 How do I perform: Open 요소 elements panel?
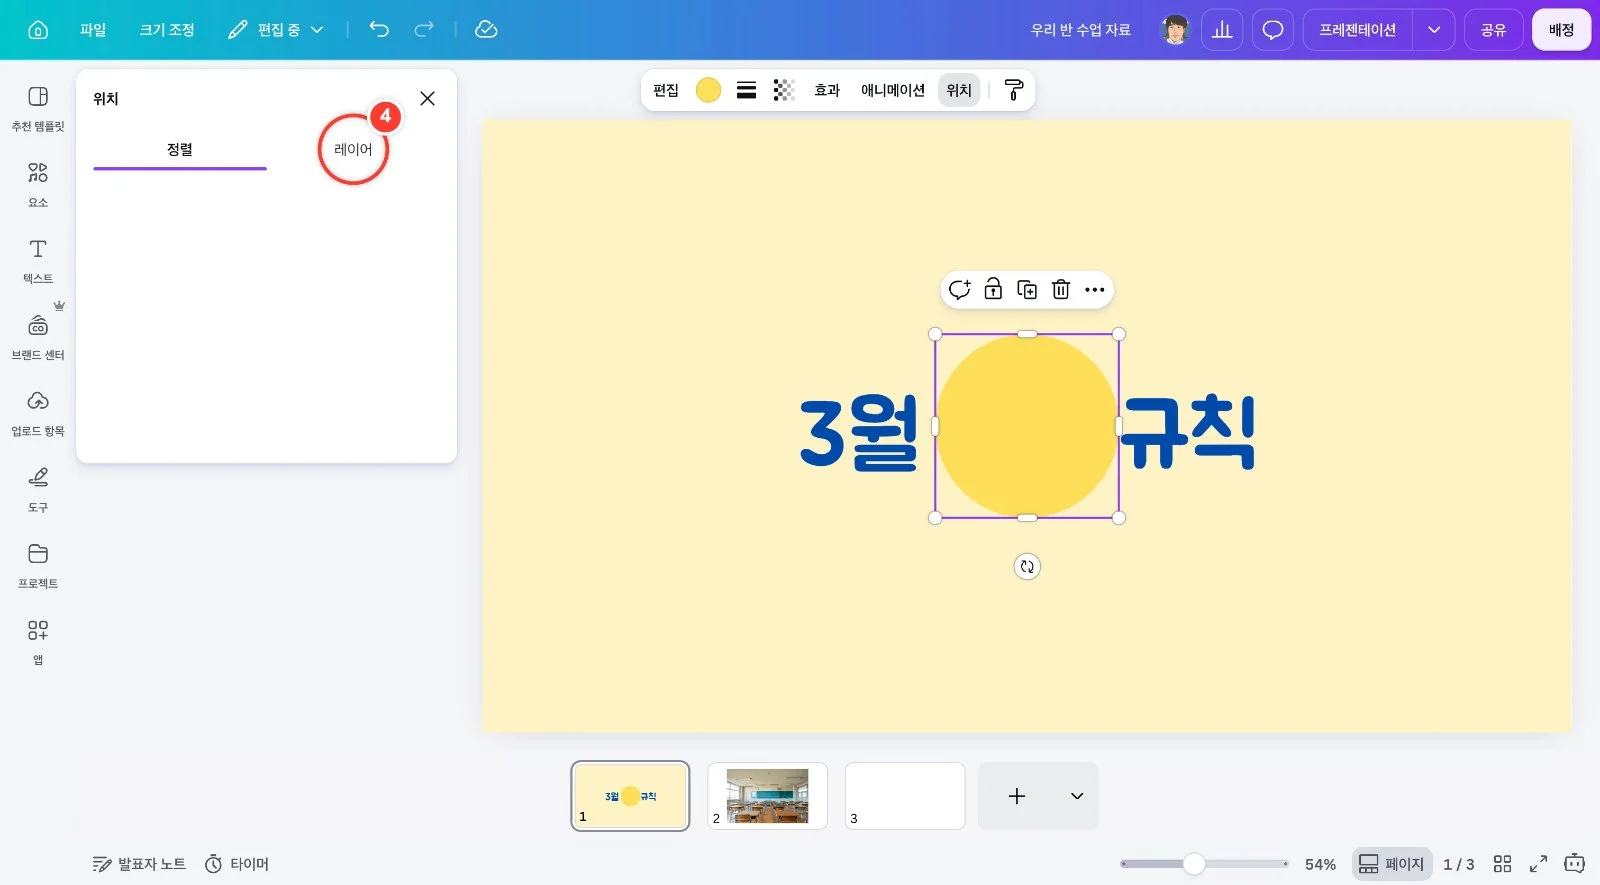[x=38, y=185]
